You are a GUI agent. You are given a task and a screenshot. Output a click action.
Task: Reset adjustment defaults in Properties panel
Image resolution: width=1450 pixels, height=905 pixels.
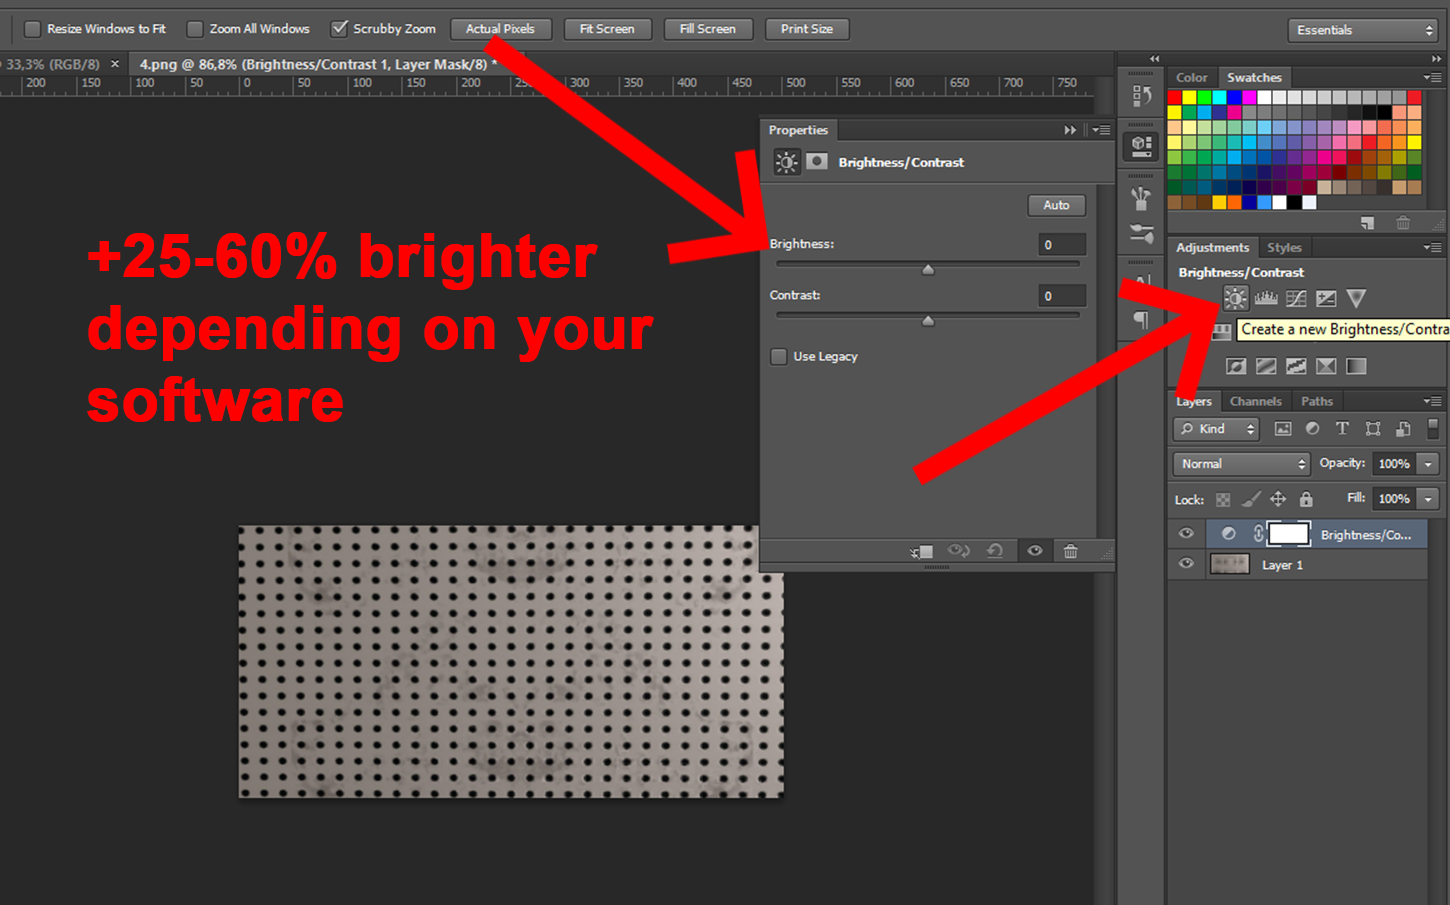tap(995, 551)
